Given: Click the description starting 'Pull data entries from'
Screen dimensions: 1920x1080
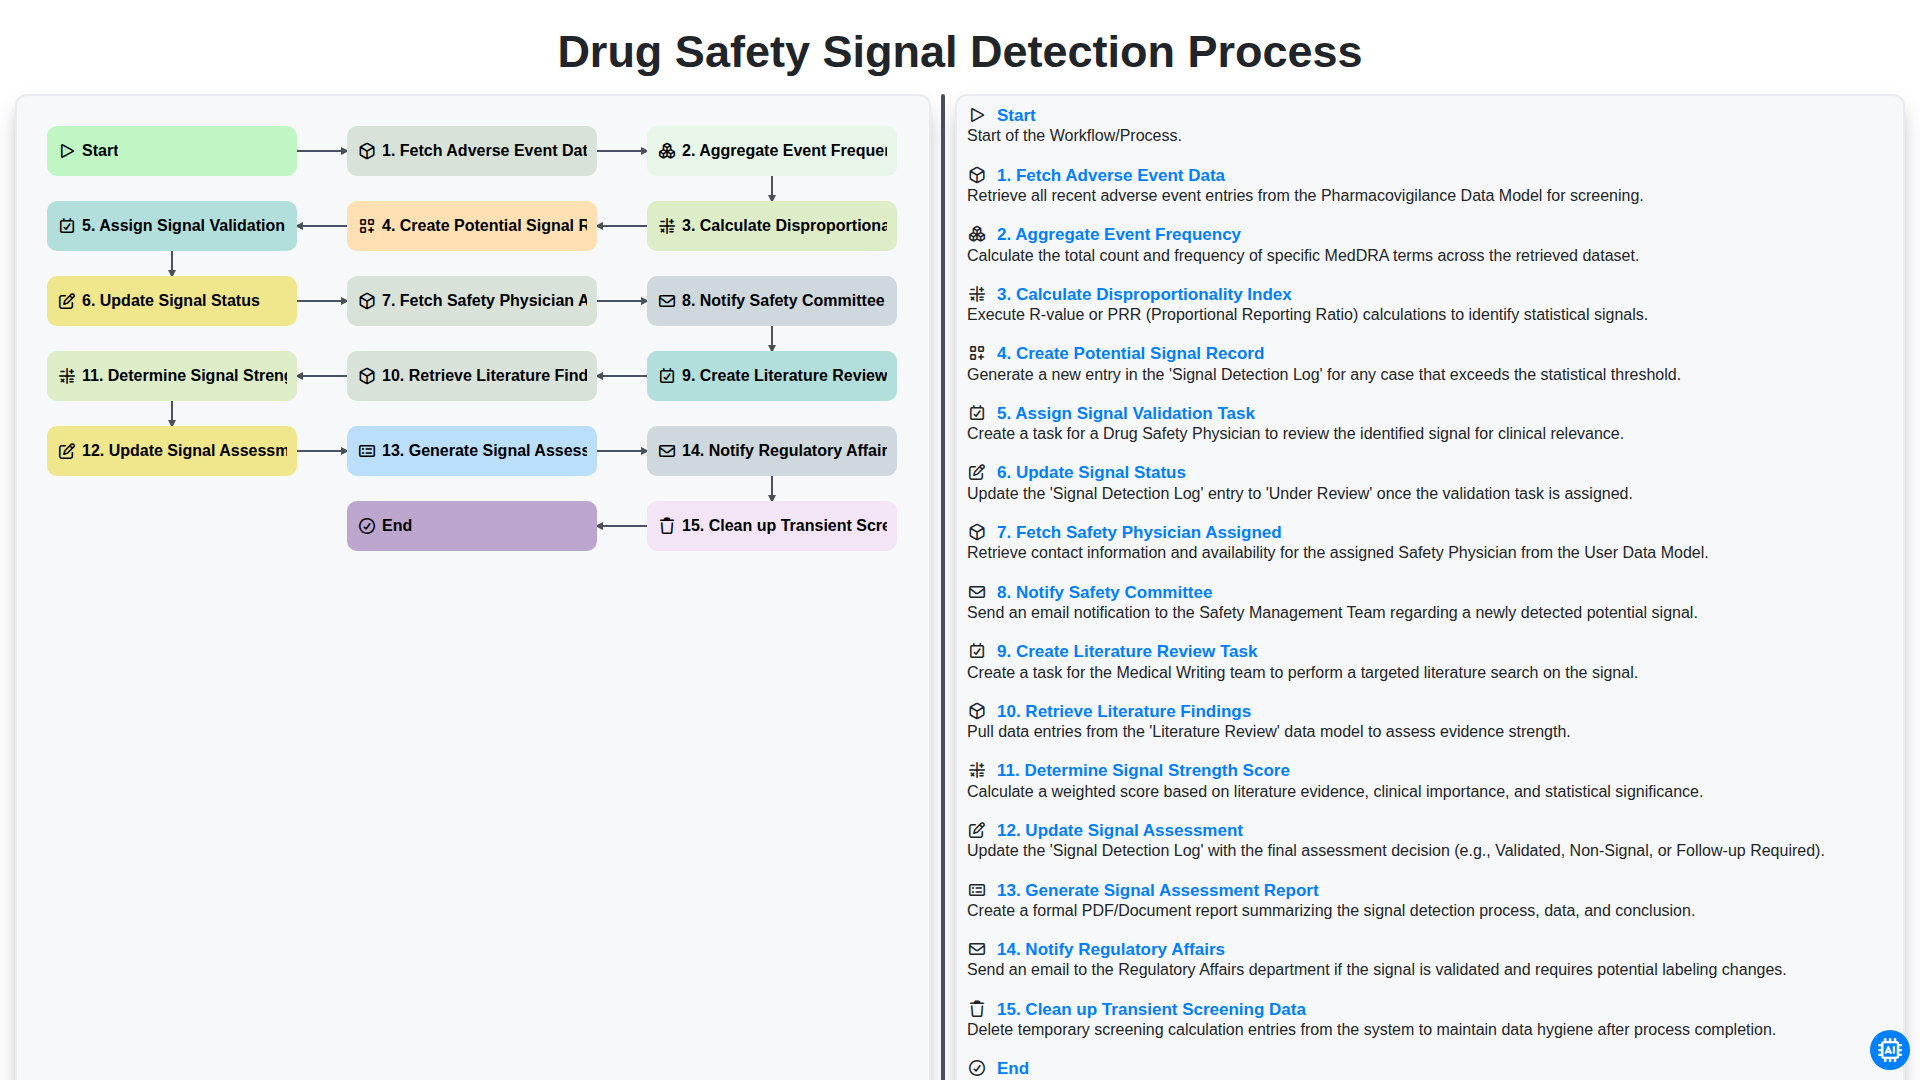Looking at the screenshot, I should pyautogui.click(x=1268, y=732).
